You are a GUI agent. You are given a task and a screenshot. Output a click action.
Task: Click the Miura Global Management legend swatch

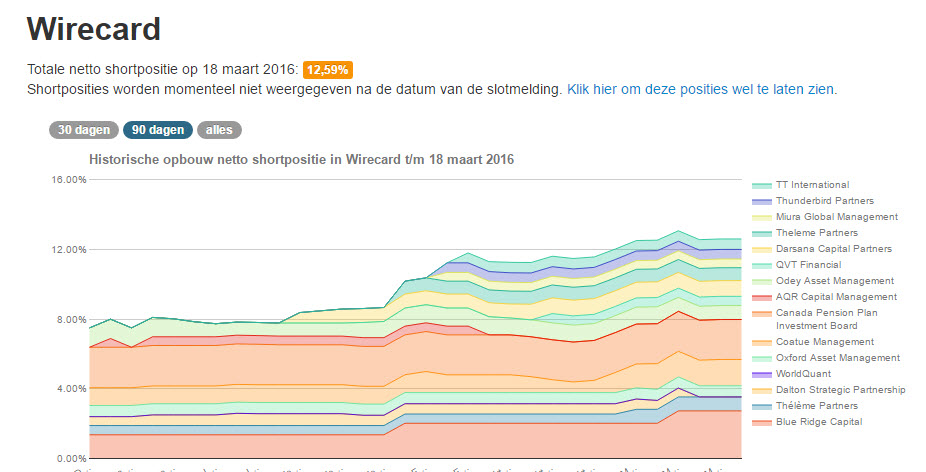tap(760, 217)
